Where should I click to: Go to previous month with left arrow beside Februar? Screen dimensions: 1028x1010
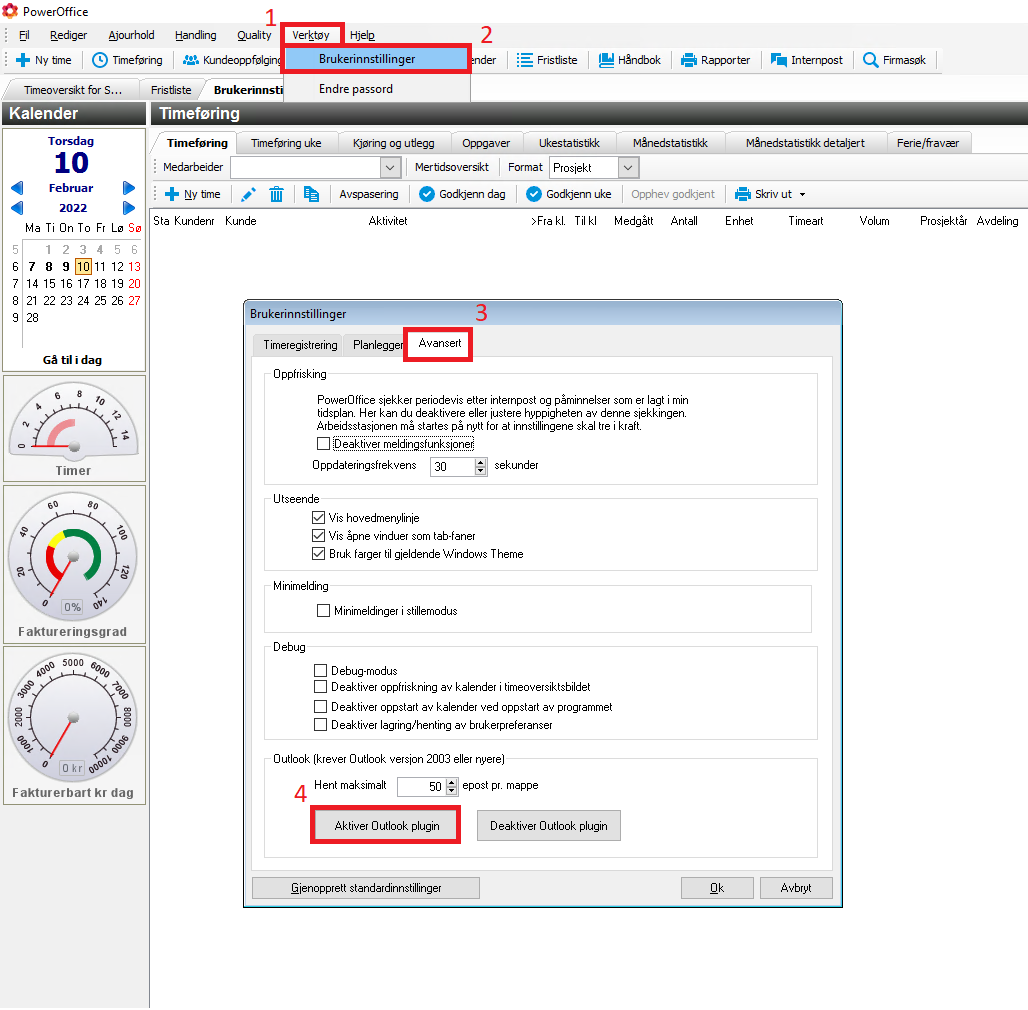[x=17, y=188]
